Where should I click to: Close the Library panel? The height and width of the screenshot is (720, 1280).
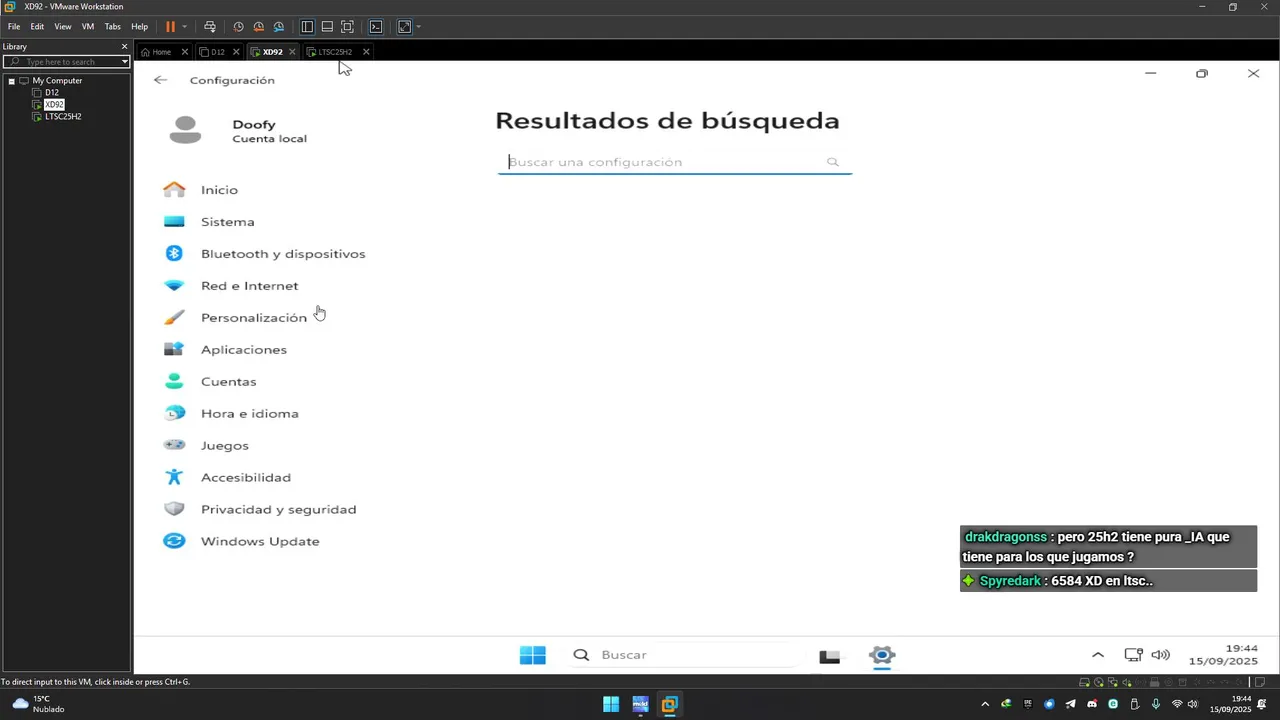click(x=124, y=47)
